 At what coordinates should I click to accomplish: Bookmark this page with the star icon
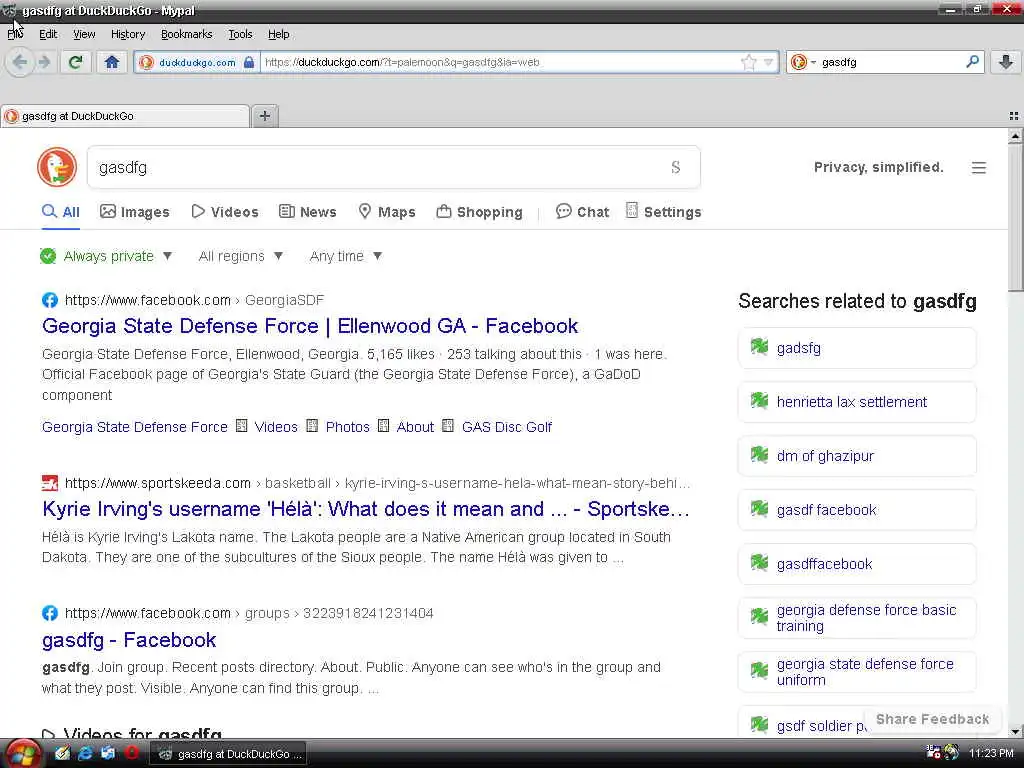[x=748, y=62]
